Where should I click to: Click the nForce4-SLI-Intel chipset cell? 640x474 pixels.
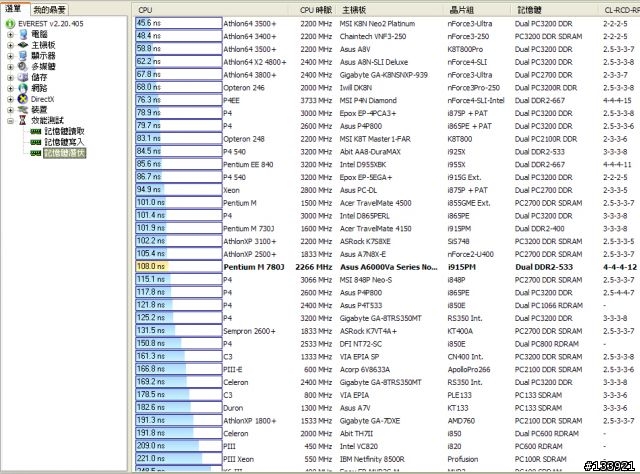pyautogui.click(x=476, y=100)
